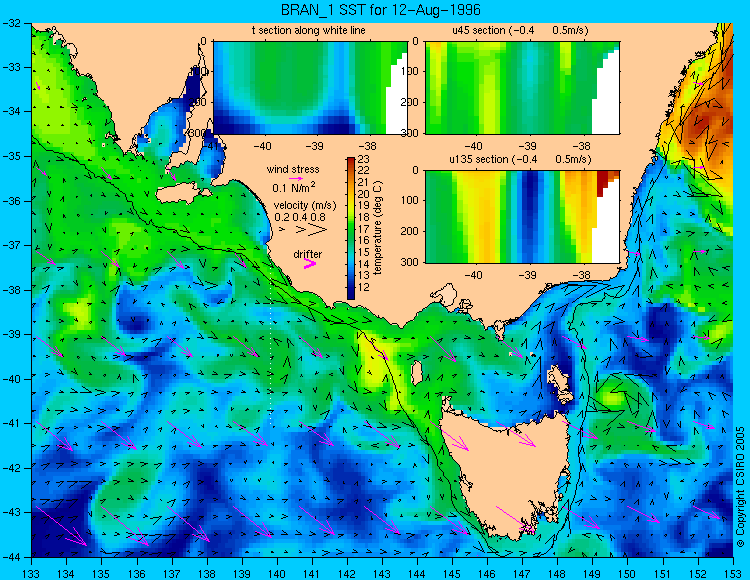
Task: Click latitude axis label -32
Action: (x=11, y=23)
